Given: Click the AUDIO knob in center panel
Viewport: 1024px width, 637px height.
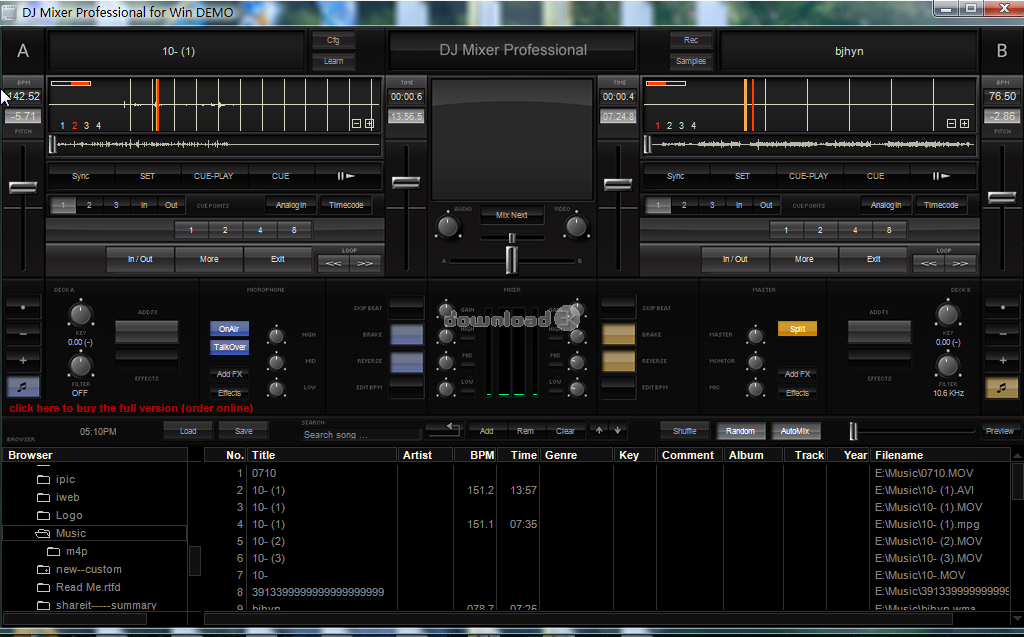Looking at the screenshot, I should tap(447, 227).
